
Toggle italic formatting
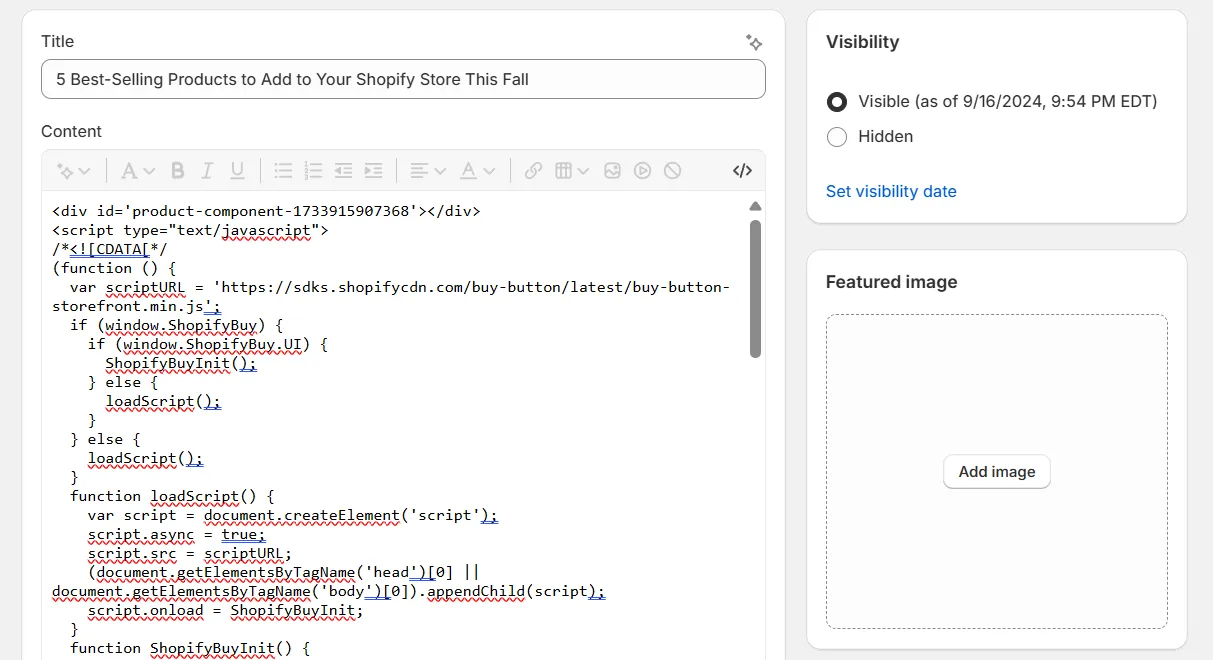click(x=207, y=171)
